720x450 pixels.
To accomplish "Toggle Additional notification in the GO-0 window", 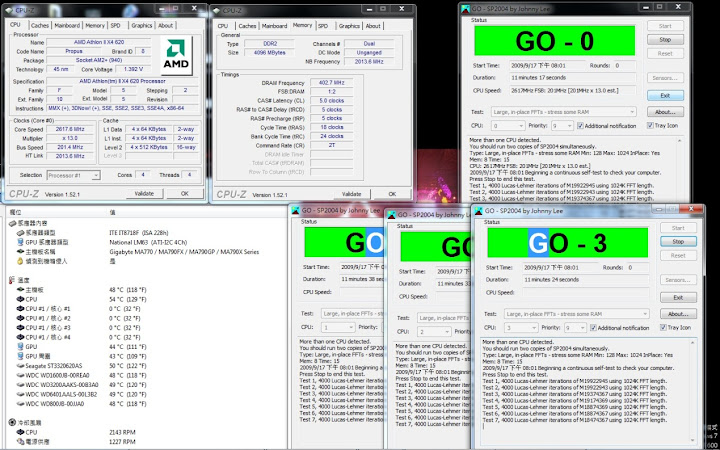I will (580, 126).
